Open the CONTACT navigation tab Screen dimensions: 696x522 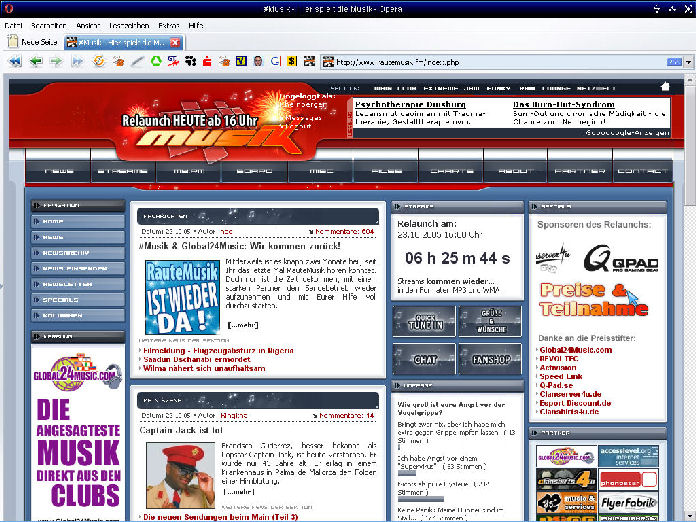click(643, 171)
